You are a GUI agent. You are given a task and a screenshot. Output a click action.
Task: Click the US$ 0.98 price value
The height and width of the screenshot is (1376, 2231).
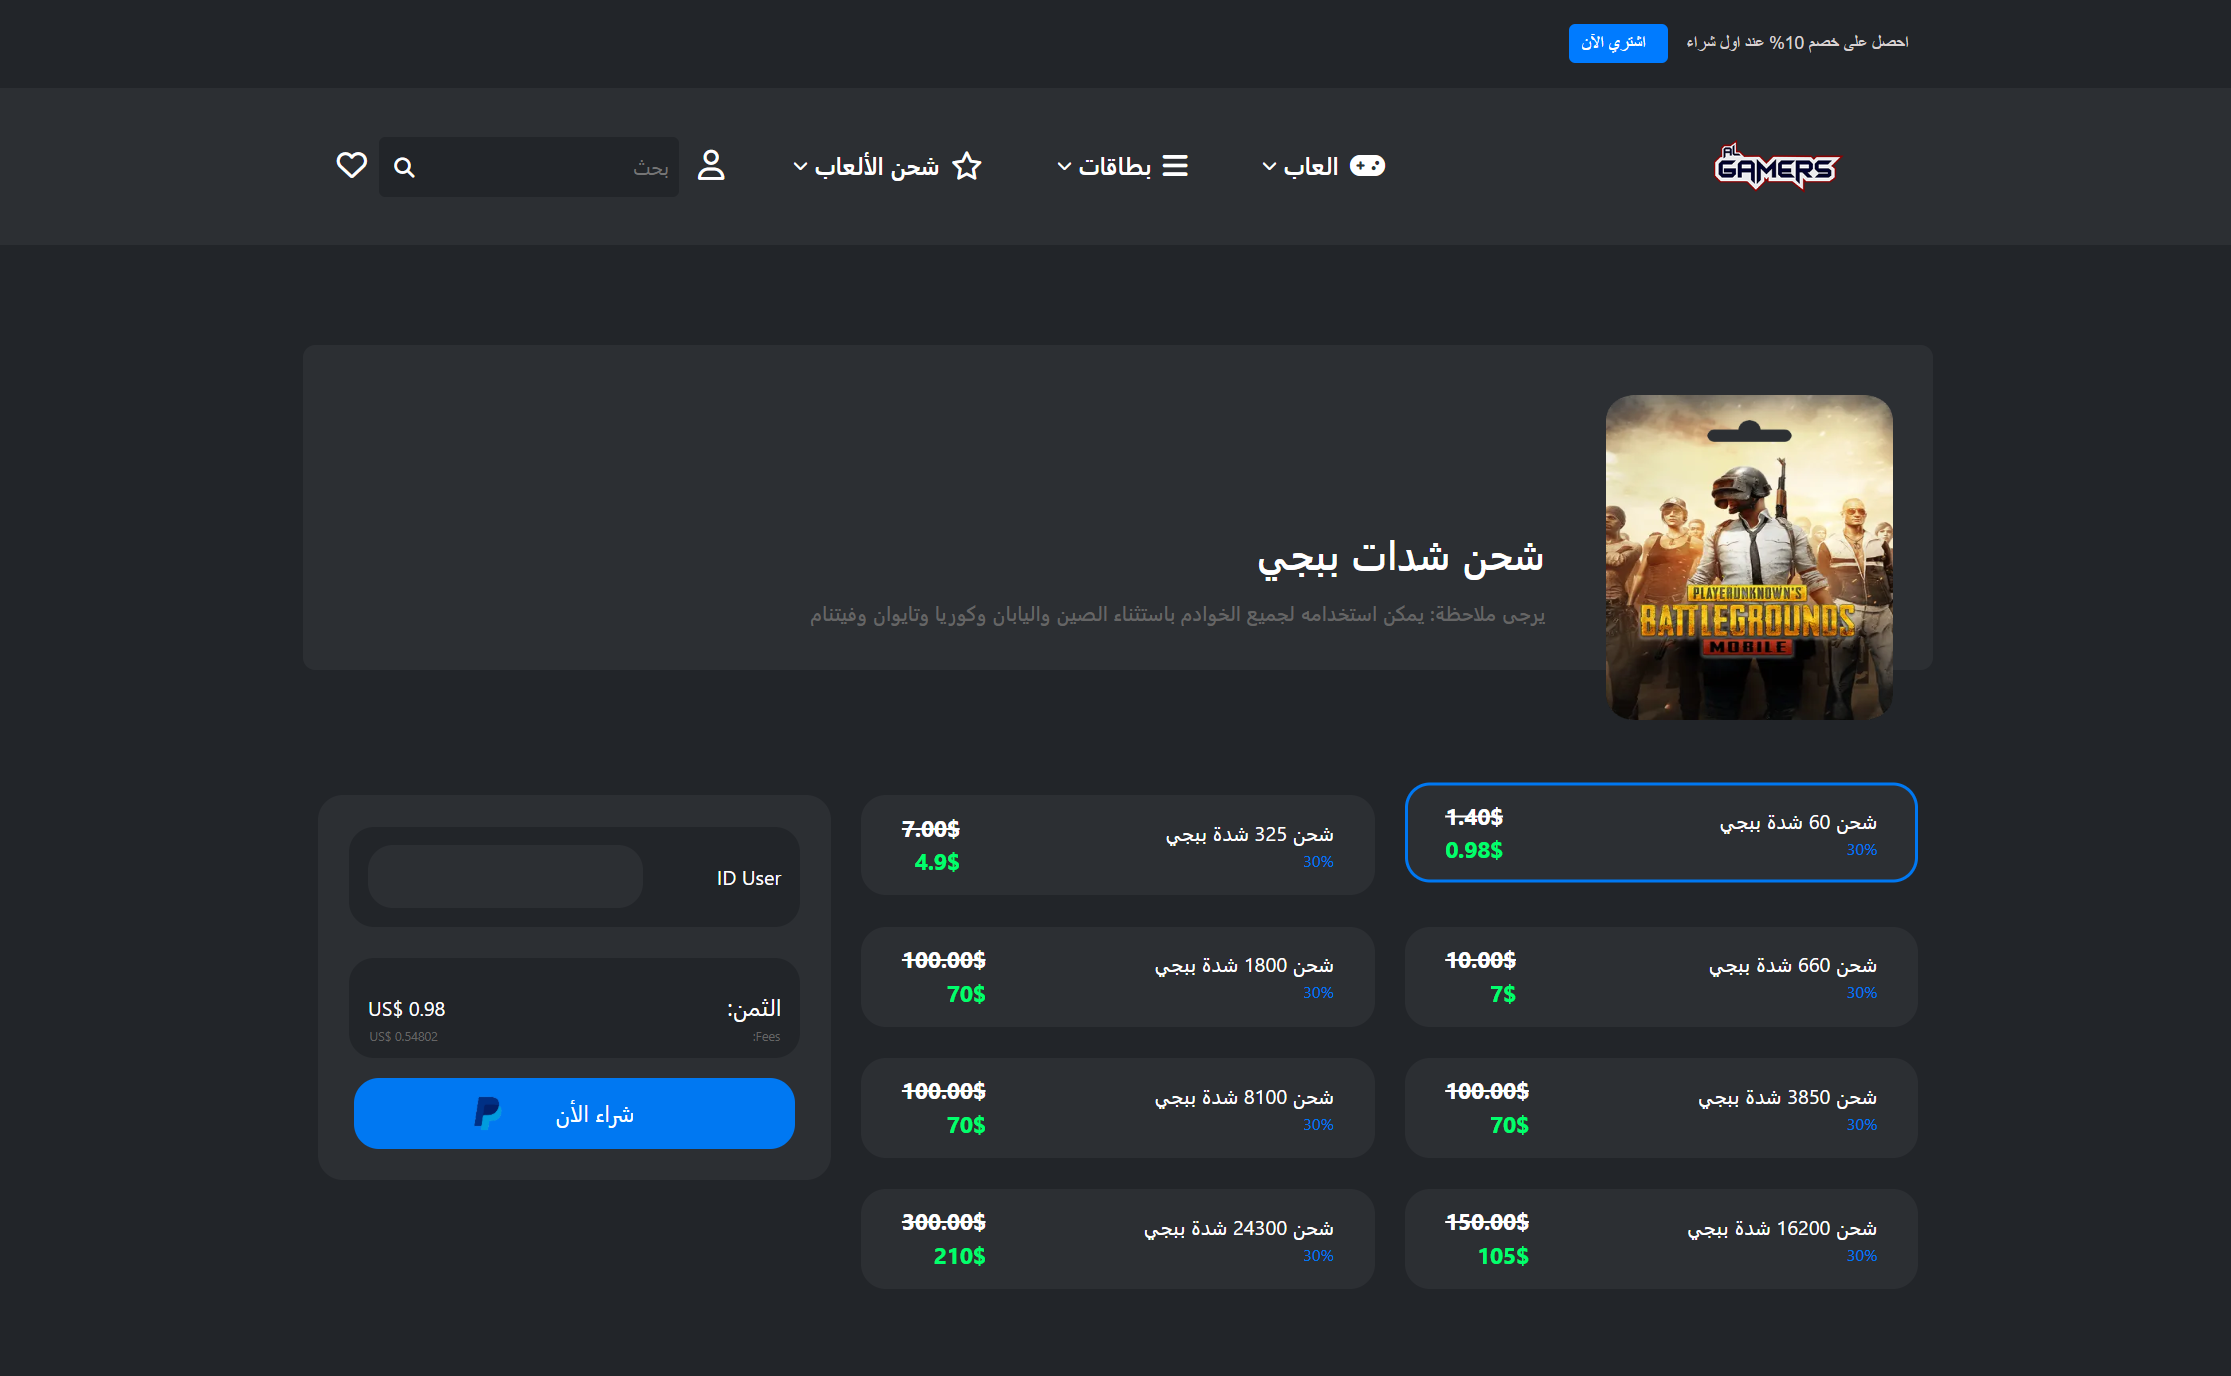pyautogui.click(x=407, y=1009)
